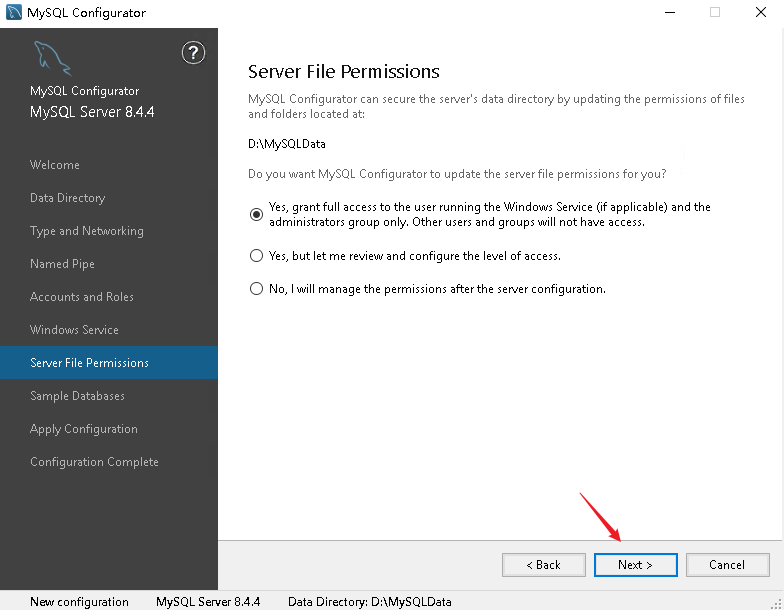The image size is (784, 610).
Task: Click the Next button
Action: (635, 565)
